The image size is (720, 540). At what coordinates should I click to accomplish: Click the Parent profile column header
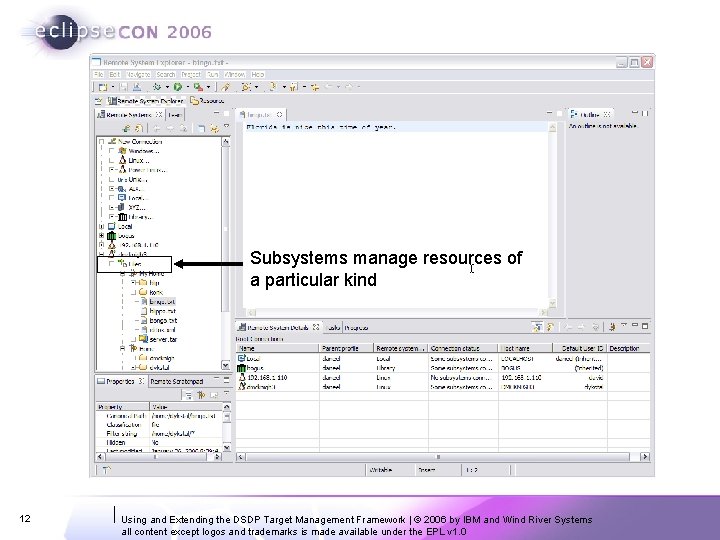[346, 348]
